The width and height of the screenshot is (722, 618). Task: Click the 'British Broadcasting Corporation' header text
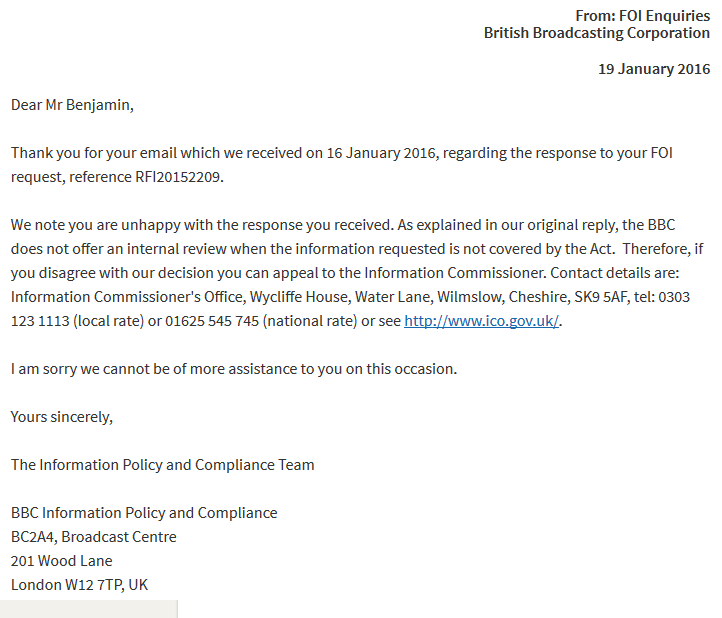tap(597, 33)
